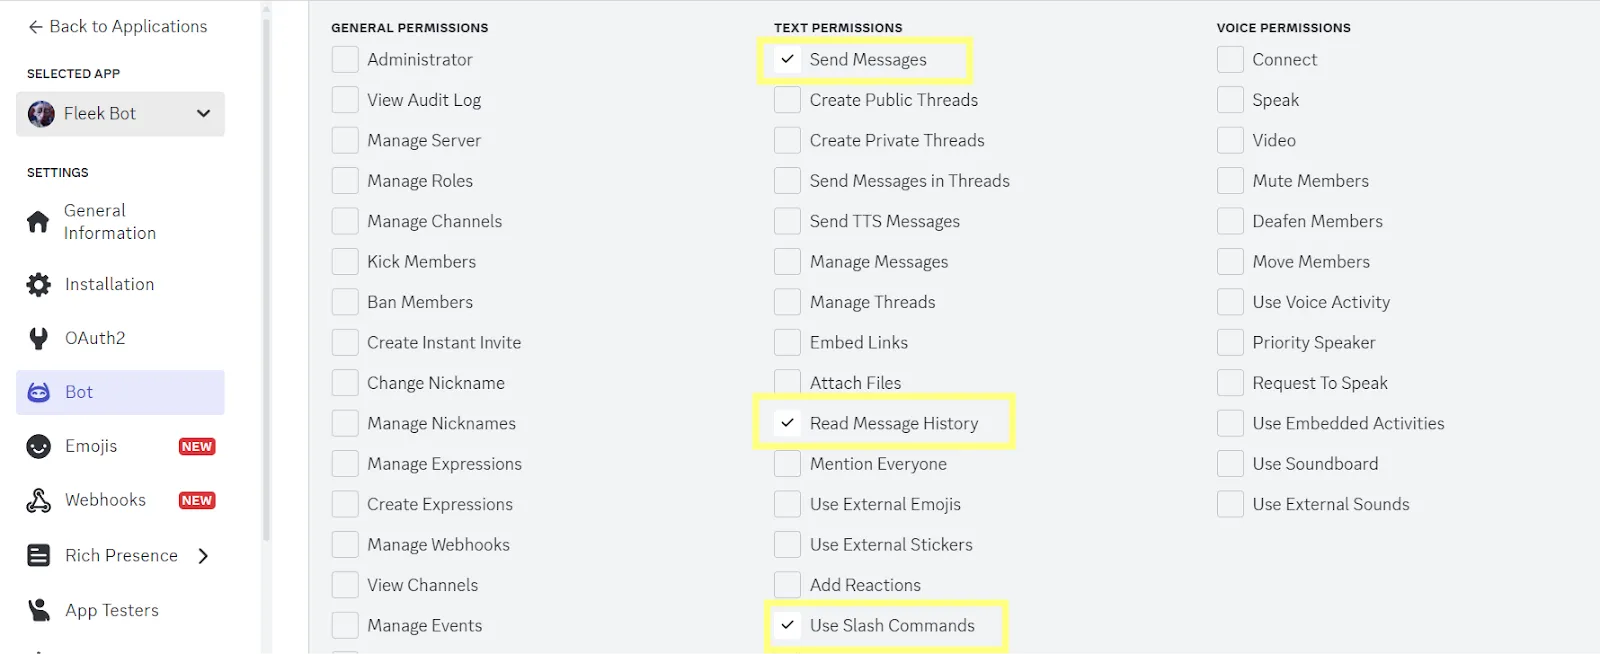This screenshot has height=654, width=1600.
Task: Expand the Rich Presence submenu chevron
Action: point(203,556)
